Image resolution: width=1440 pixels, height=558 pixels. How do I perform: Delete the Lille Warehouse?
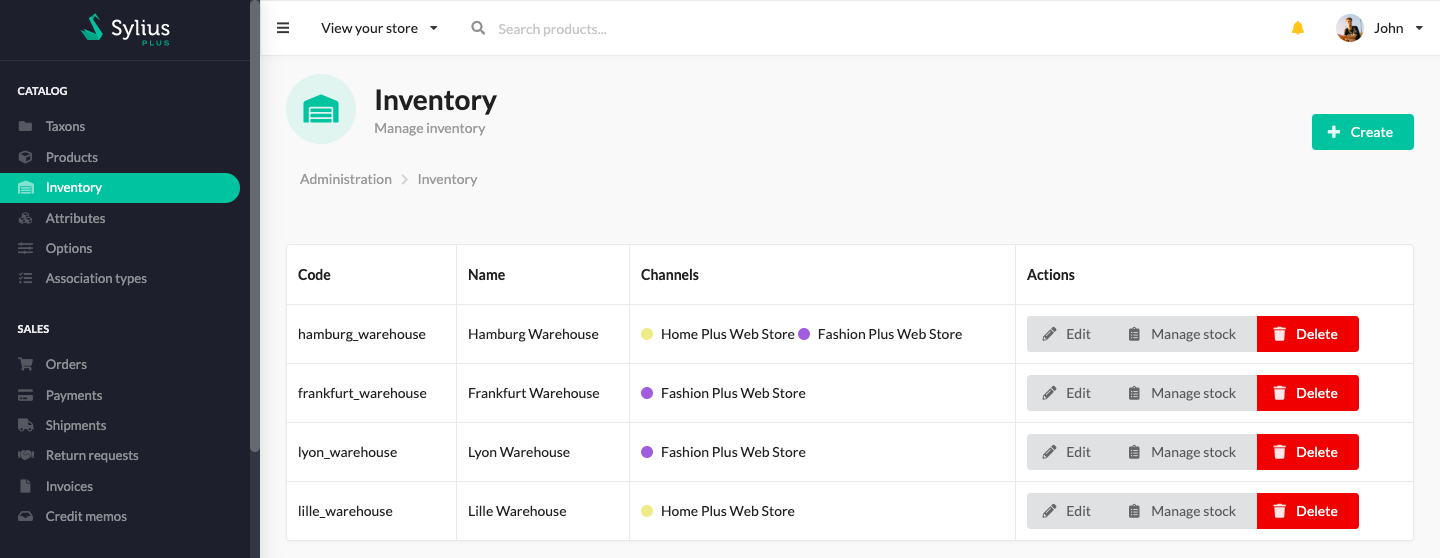click(1307, 511)
